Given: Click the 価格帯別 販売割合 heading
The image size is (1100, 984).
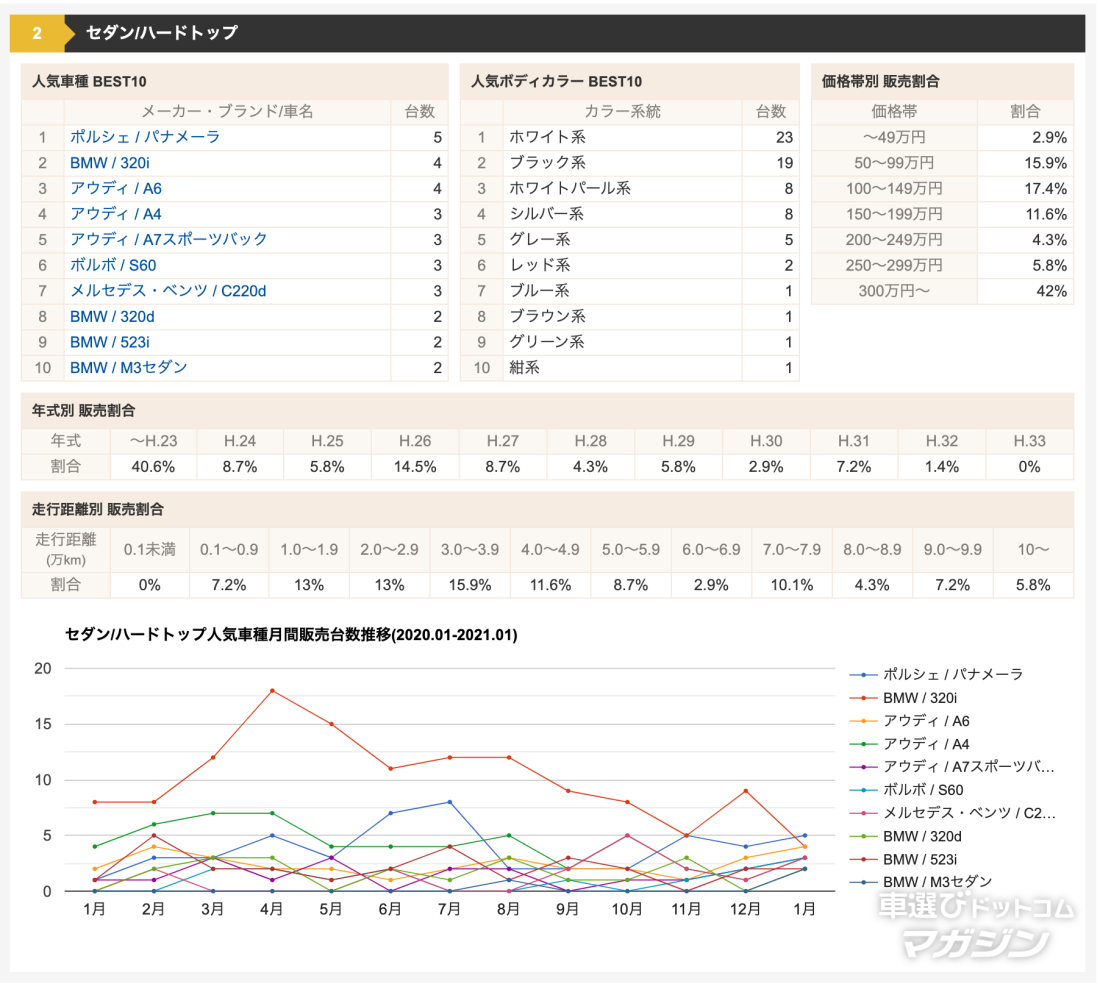Looking at the screenshot, I should tap(880, 81).
